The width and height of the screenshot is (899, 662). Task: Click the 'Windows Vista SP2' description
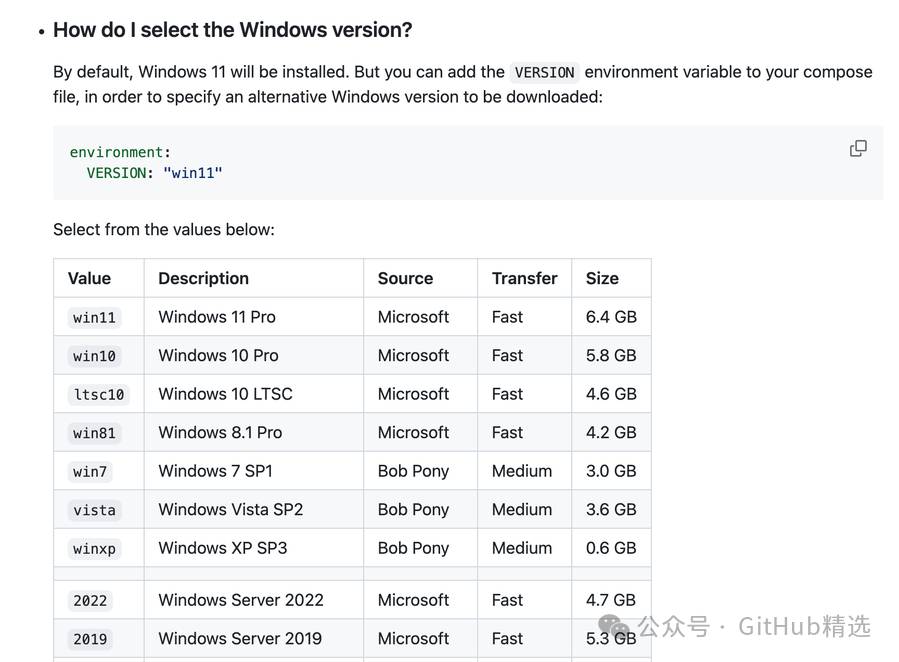(230, 510)
